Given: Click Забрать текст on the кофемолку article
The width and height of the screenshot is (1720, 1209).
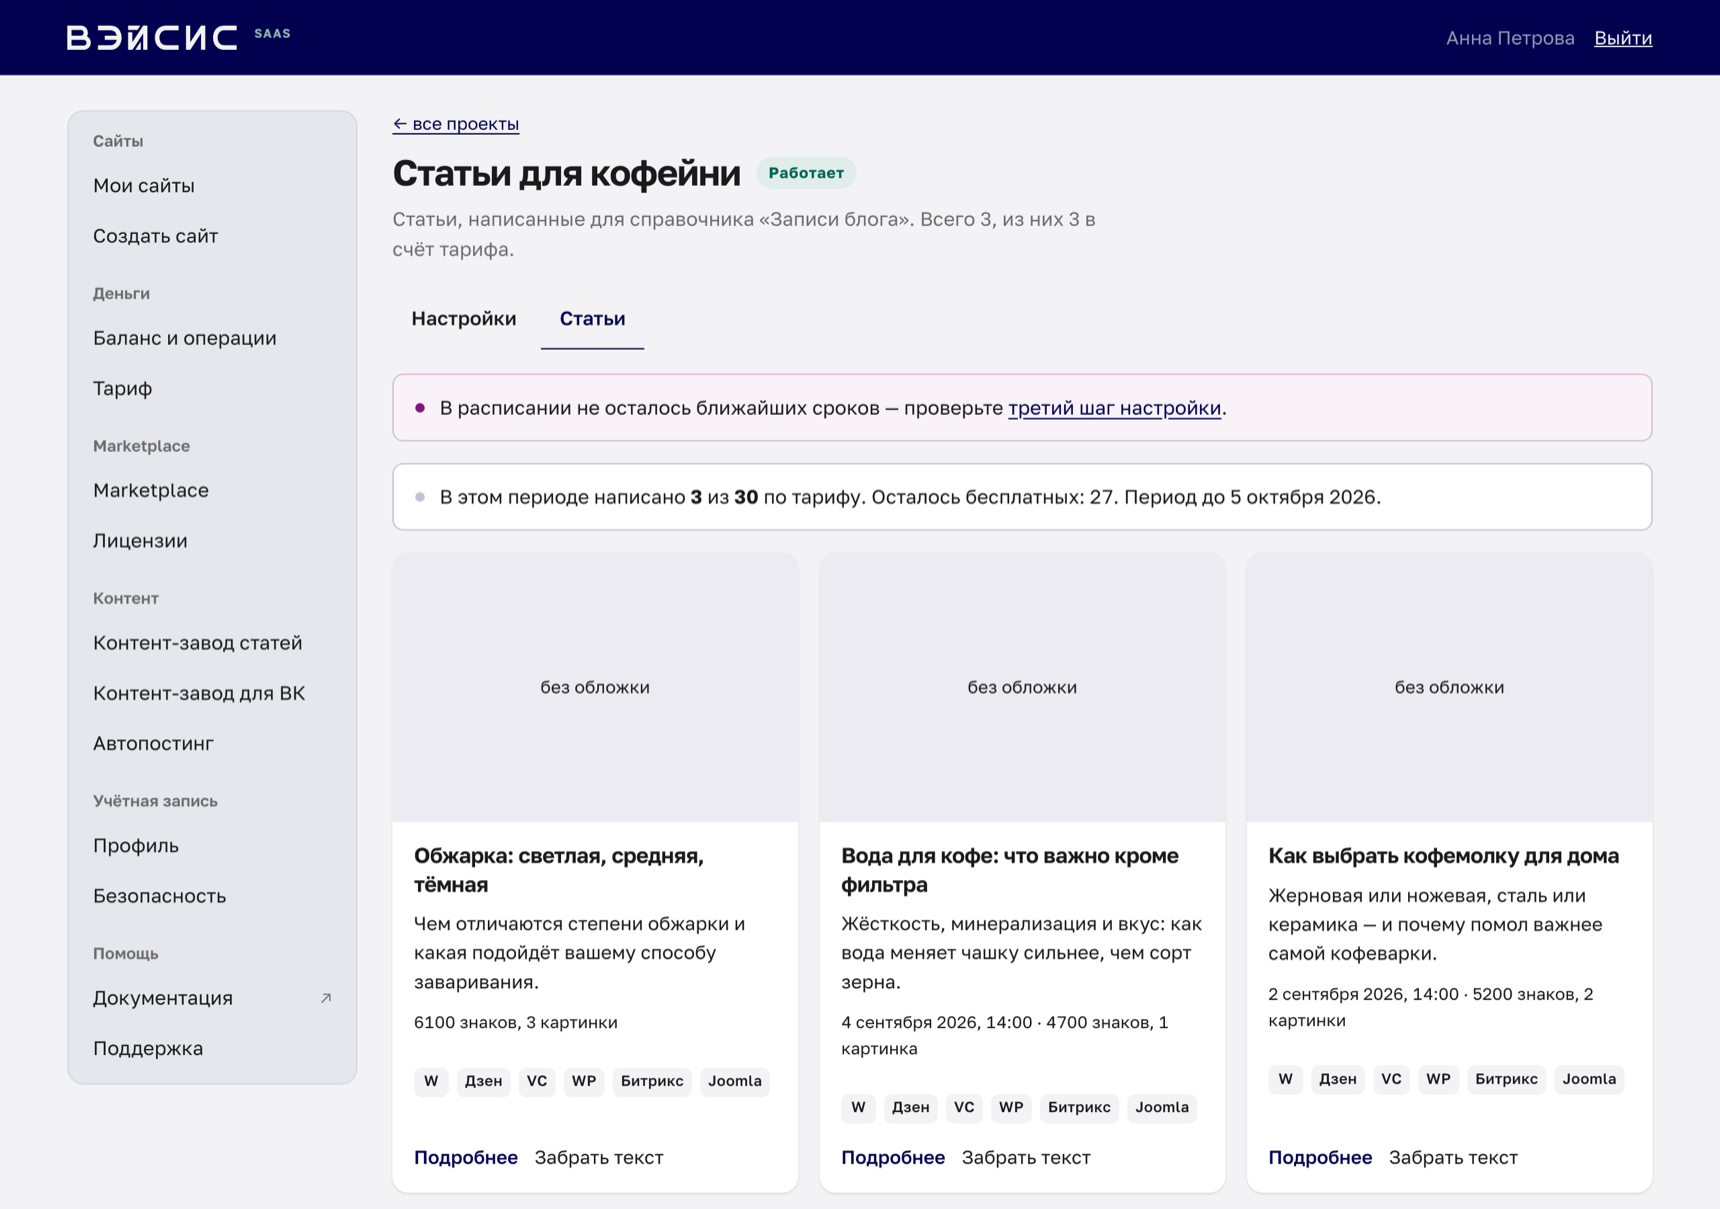Looking at the screenshot, I should click(x=1453, y=1157).
